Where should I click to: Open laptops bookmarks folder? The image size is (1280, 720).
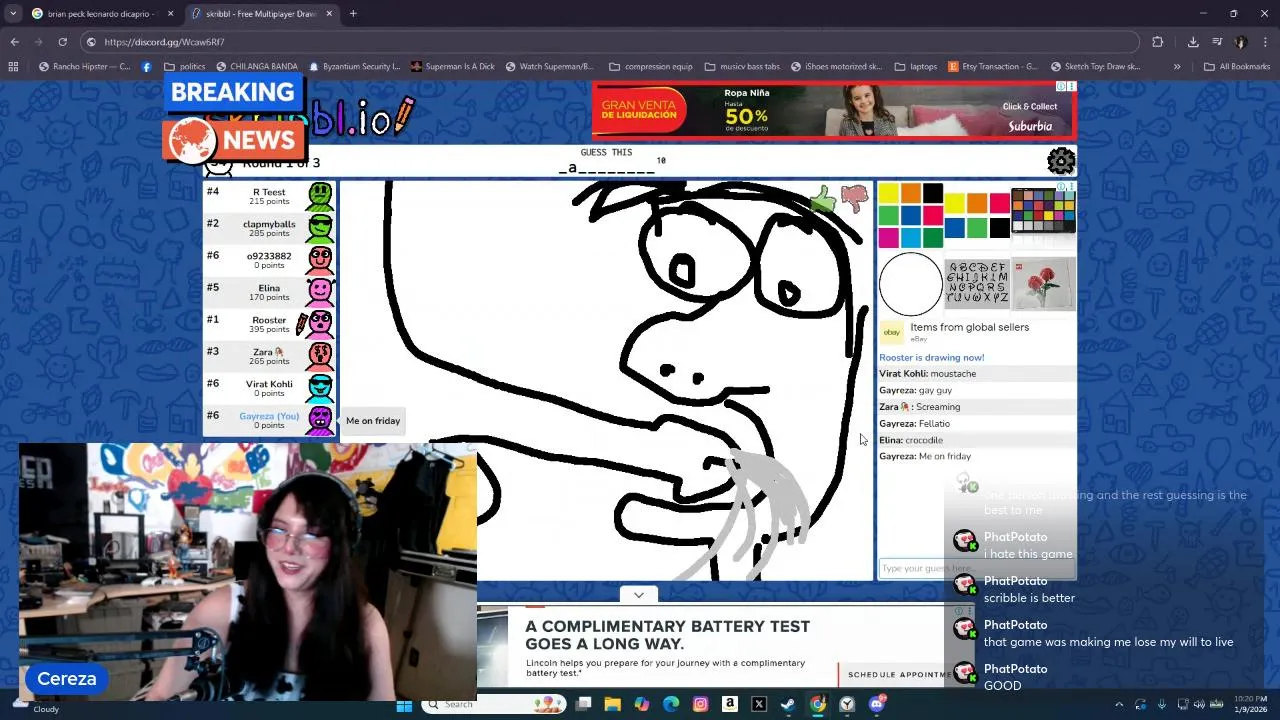click(916, 67)
